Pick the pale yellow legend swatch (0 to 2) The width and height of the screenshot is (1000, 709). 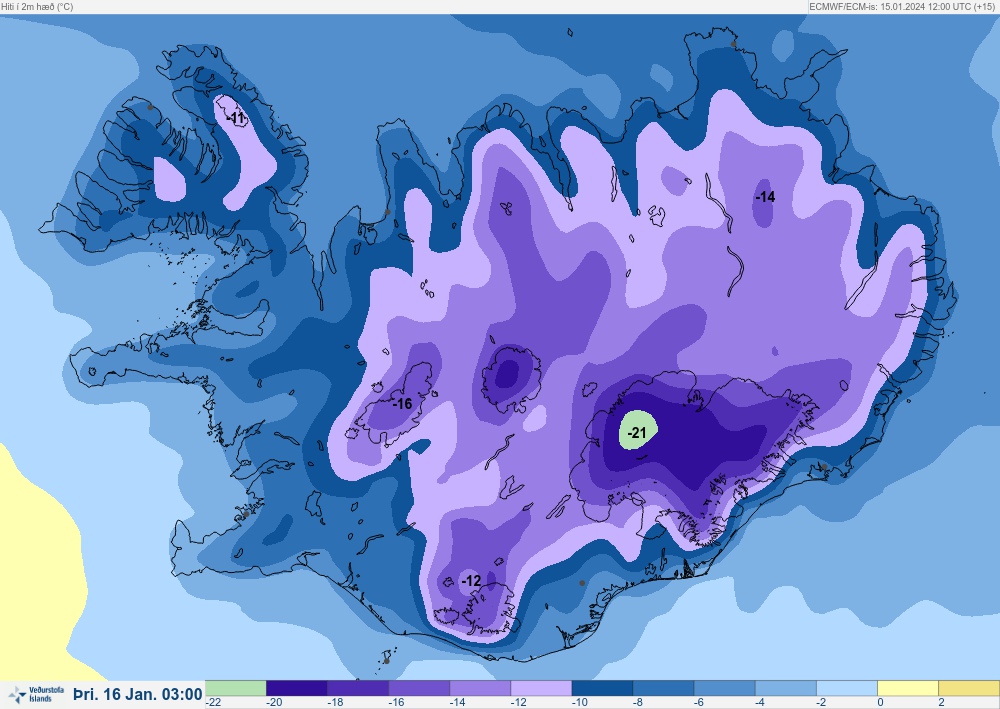coord(908,688)
